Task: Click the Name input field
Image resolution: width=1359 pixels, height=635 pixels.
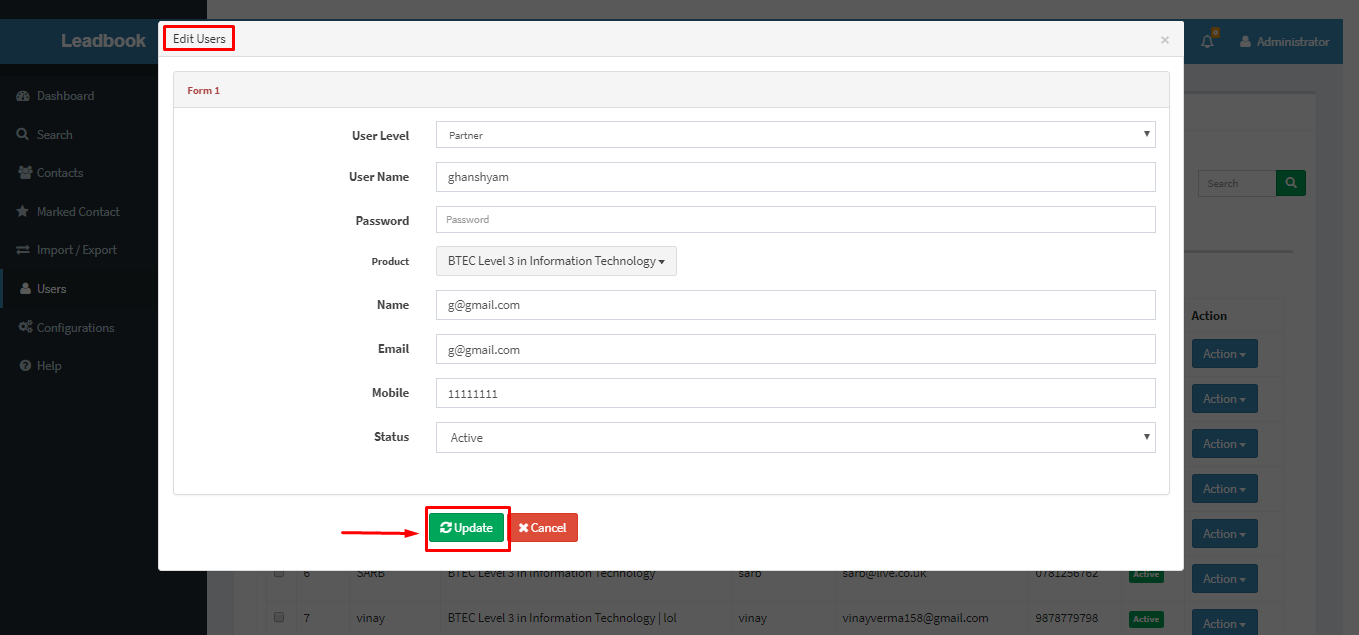Action: click(x=795, y=305)
